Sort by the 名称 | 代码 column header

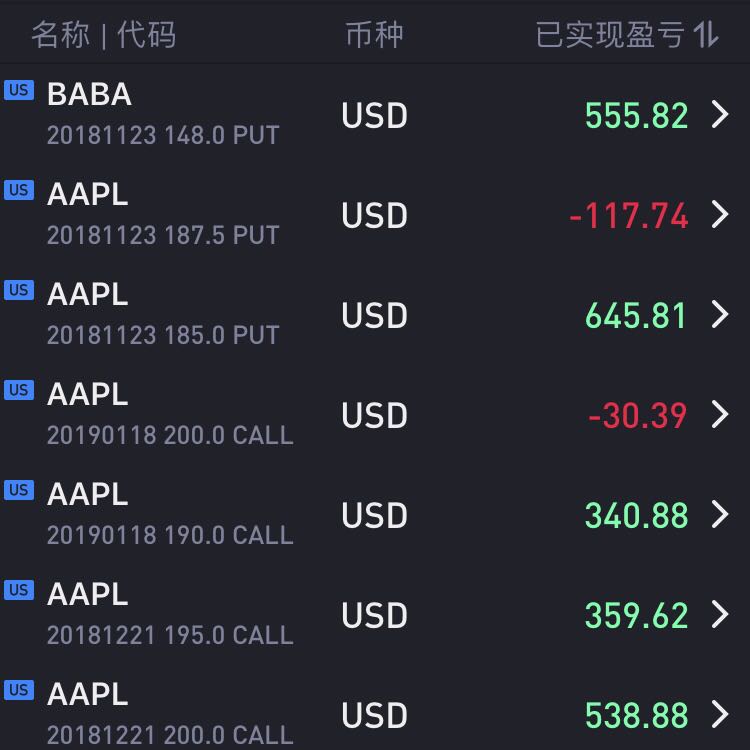click(x=104, y=35)
